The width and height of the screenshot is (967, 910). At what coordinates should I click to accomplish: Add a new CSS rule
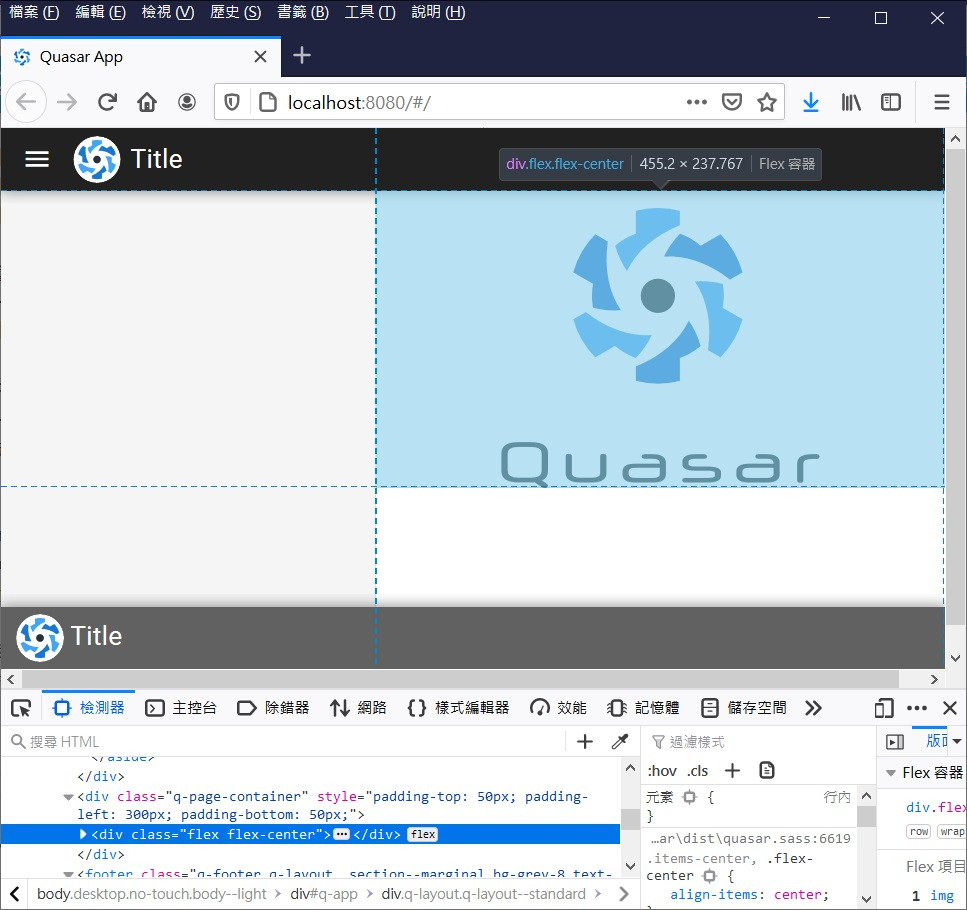click(x=732, y=771)
